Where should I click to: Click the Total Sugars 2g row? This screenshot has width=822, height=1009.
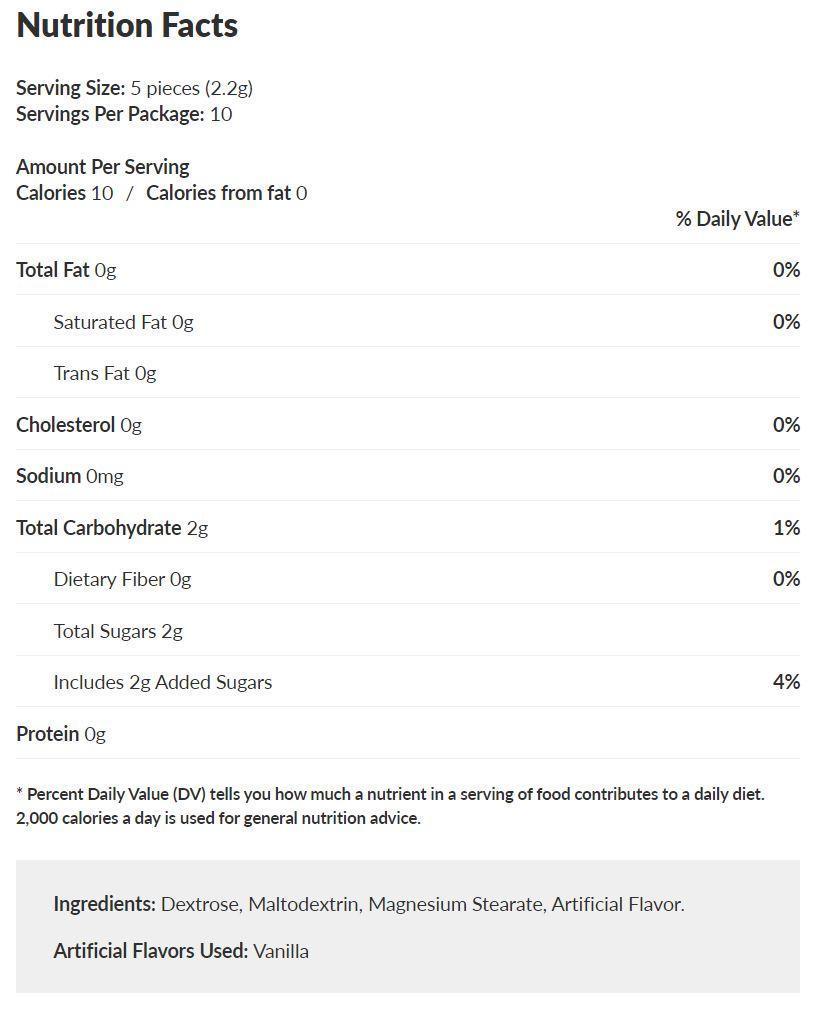point(118,631)
